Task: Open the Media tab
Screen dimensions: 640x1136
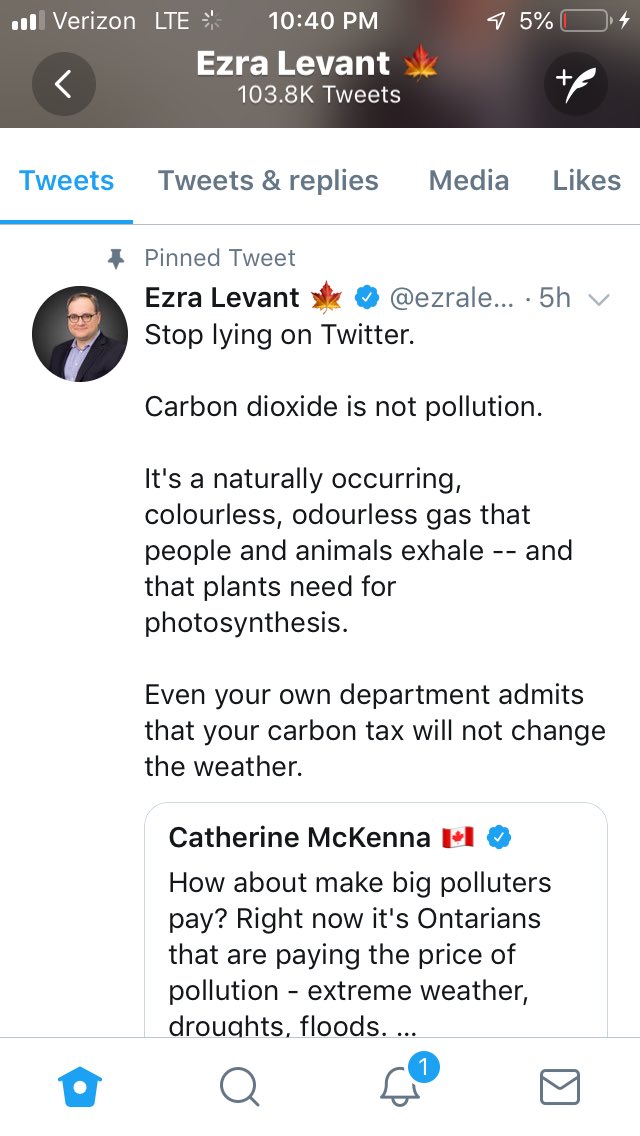Action: (468, 181)
